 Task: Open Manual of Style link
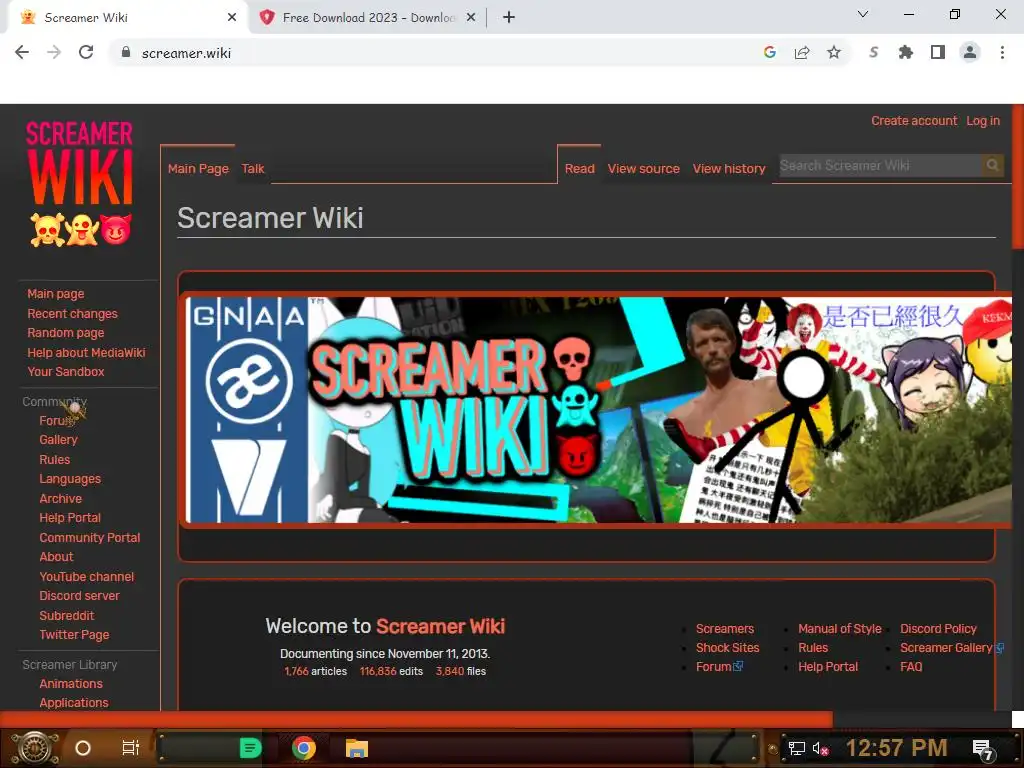[840, 629]
